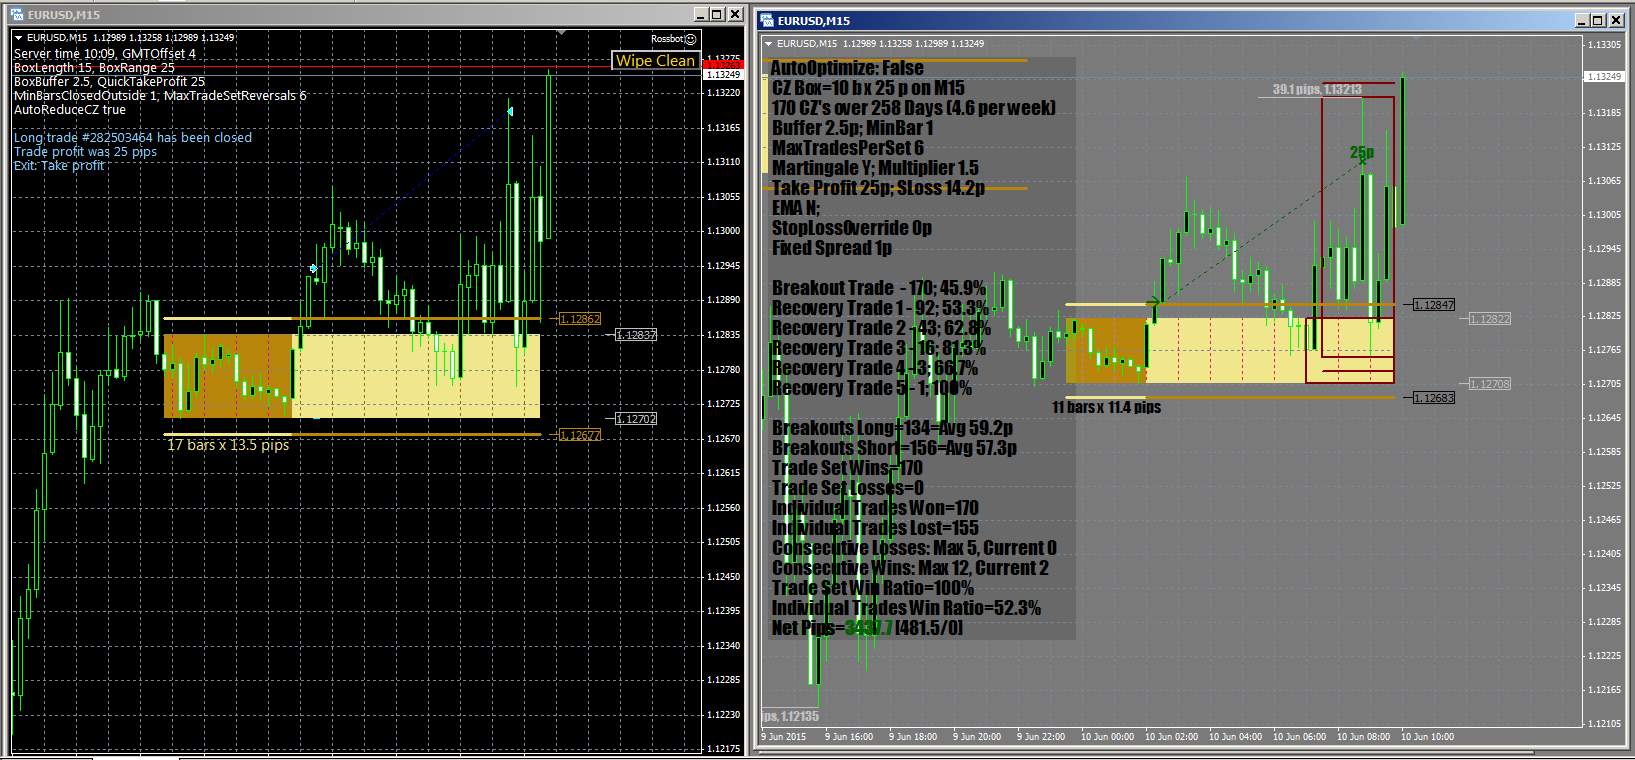The height and width of the screenshot is (760, 1635).
Task: Click left window title bar chart icon
Action: (x=16, y=14)
